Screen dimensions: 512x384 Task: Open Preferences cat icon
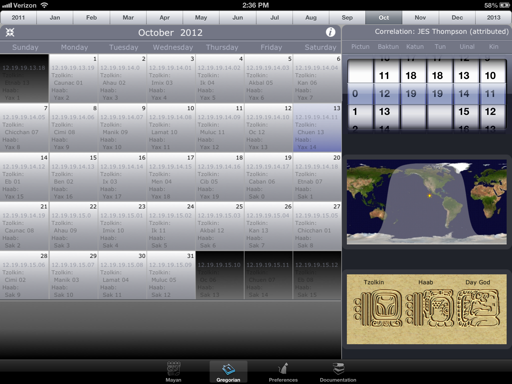click(283, 369)
